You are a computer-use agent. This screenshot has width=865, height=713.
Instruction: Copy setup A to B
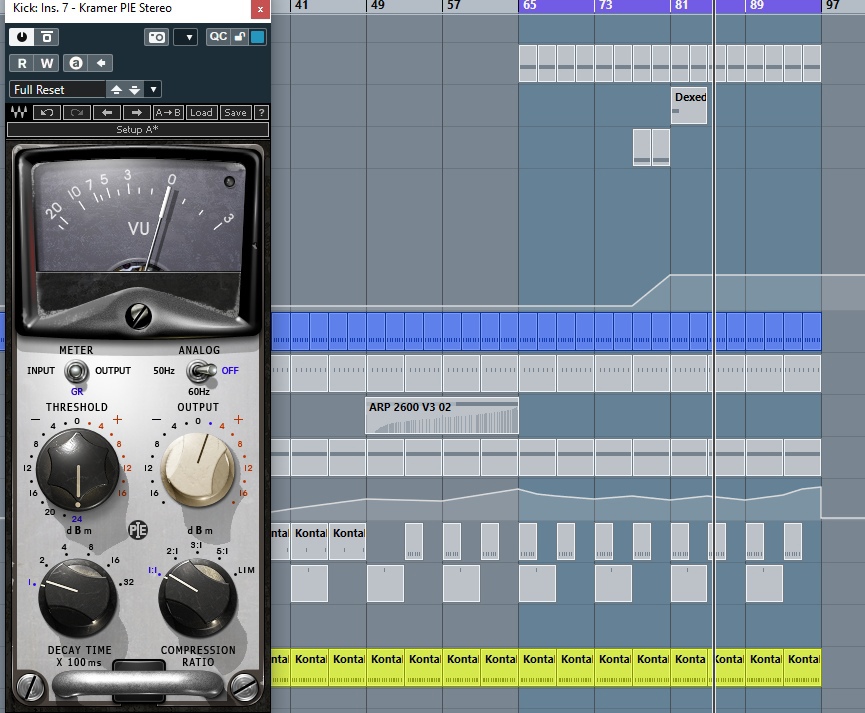point(168,113)
